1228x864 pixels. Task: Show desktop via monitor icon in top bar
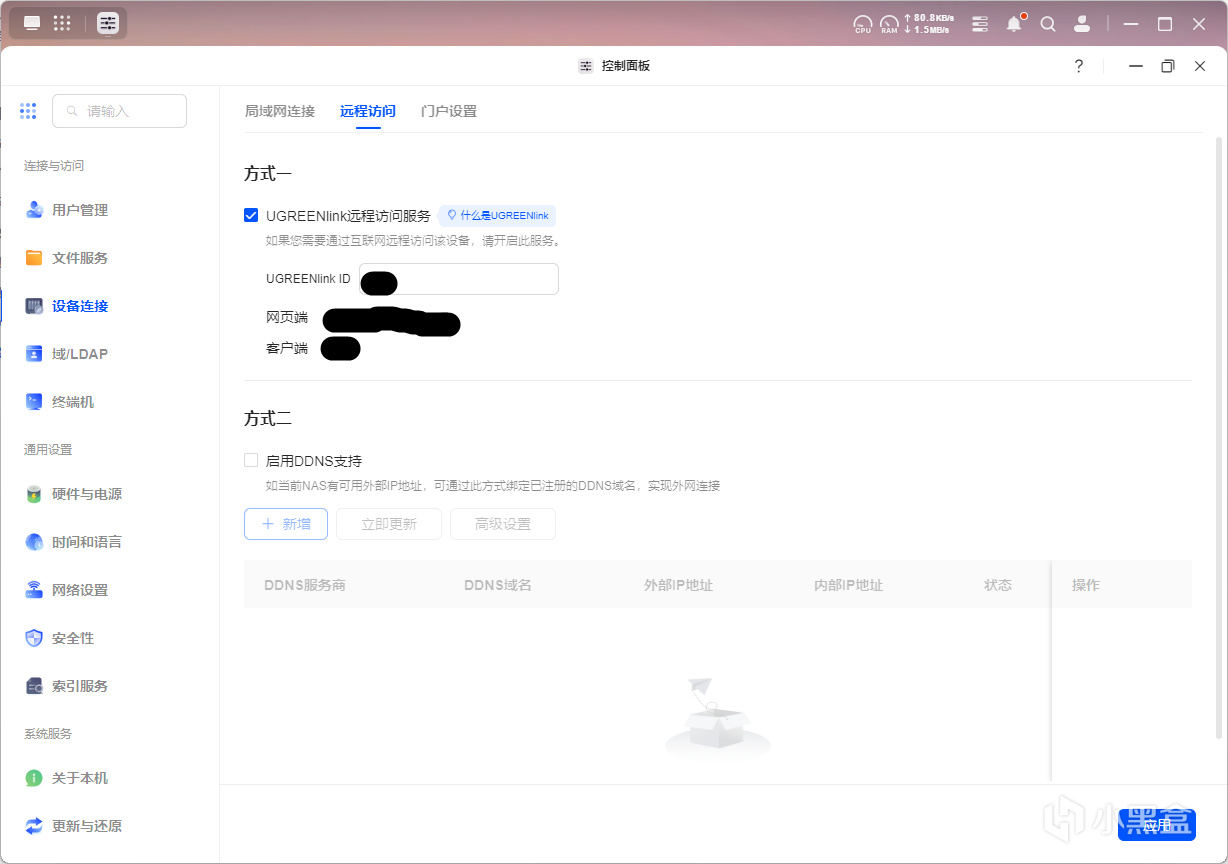[x=32, y=23]
